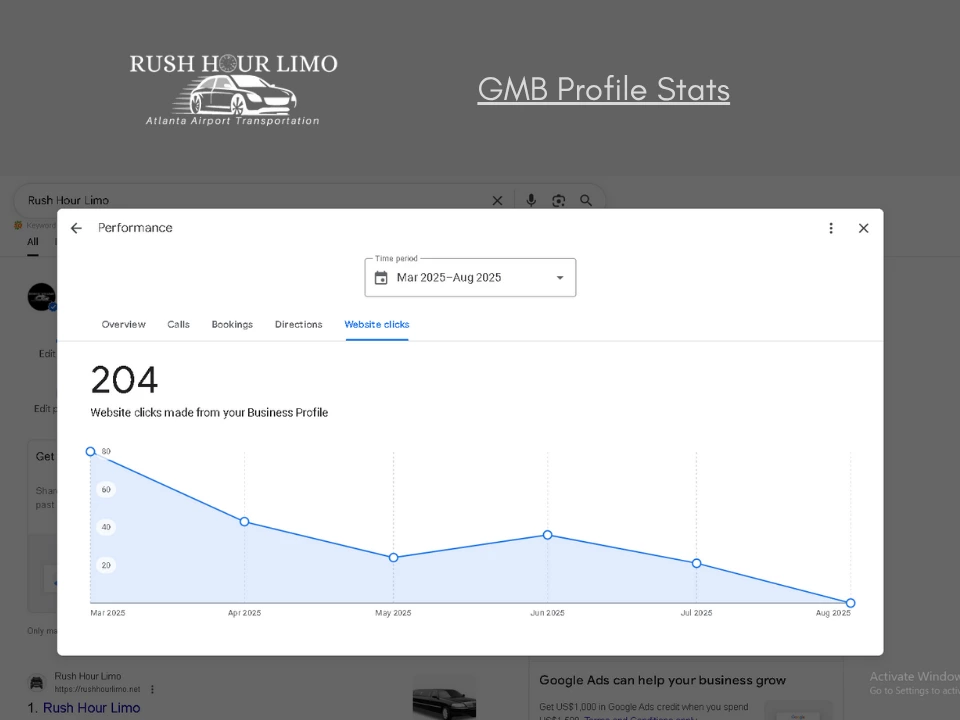Click the 204 website clicks total
The width and height of the screenshot is (960, 720).
click(x=124, y=380)
